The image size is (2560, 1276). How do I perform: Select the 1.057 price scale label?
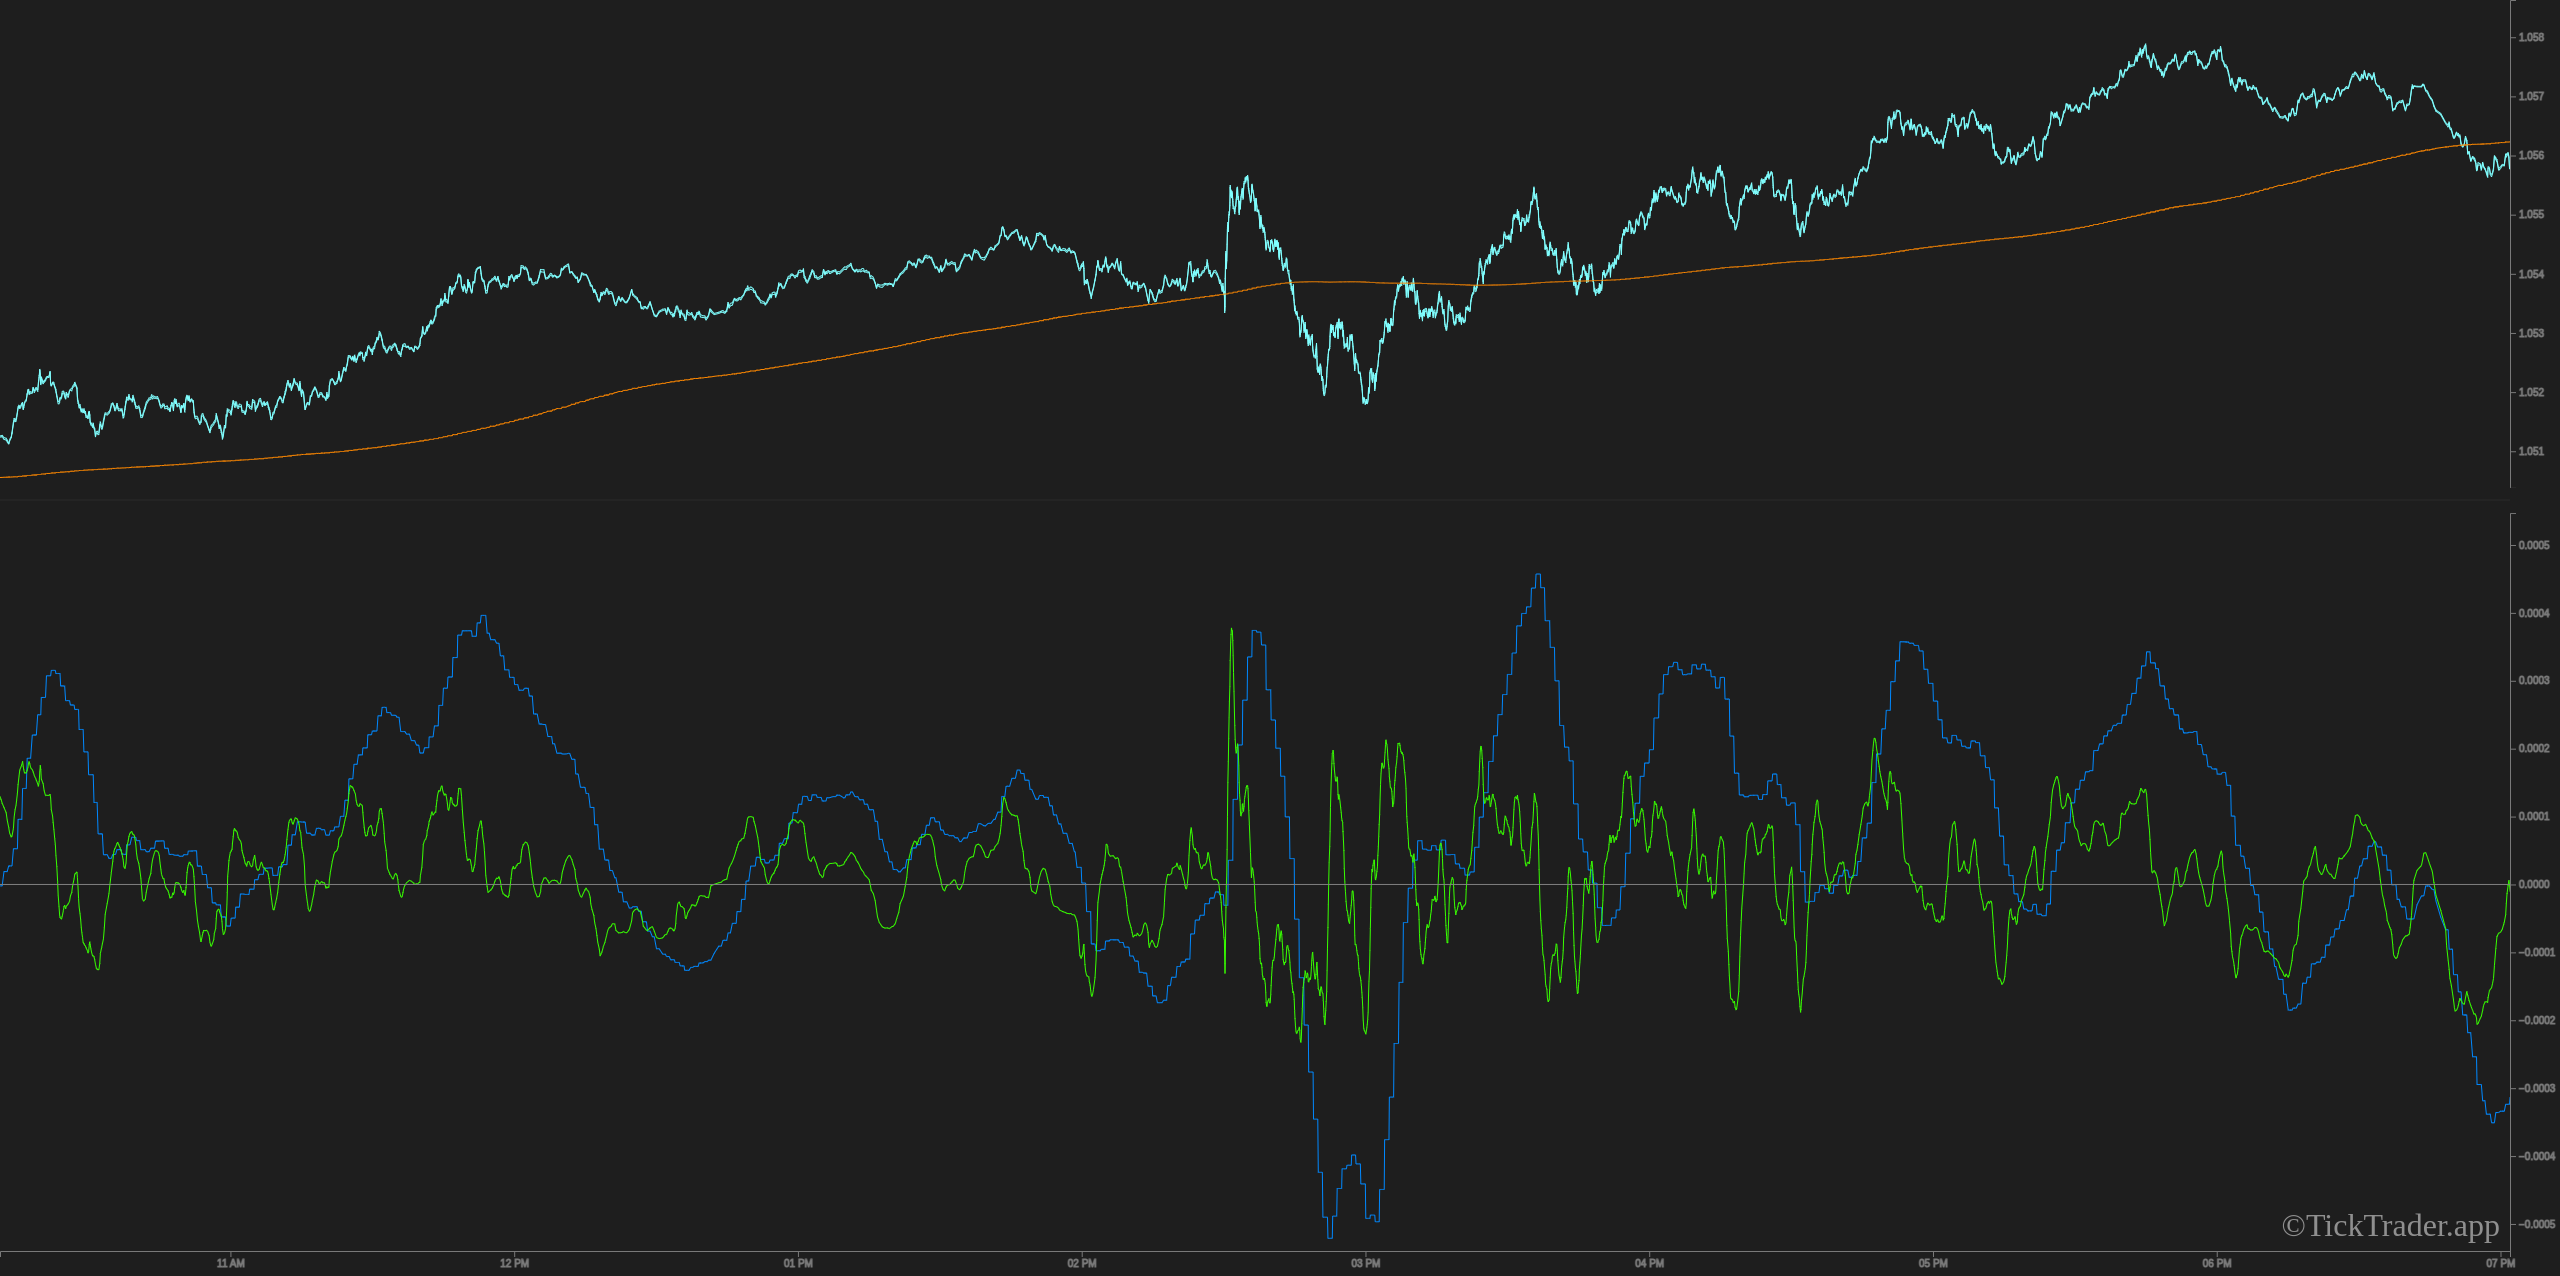coord(2531,96)
